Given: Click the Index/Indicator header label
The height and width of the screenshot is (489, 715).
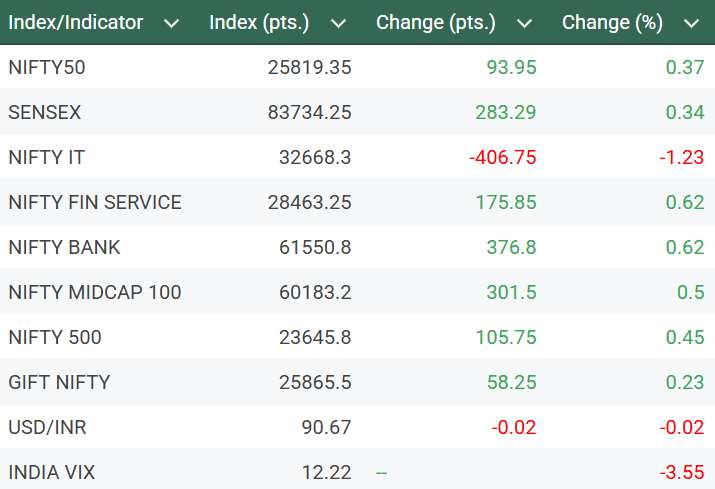Looking at the screenshot, I should coord(76,22).
